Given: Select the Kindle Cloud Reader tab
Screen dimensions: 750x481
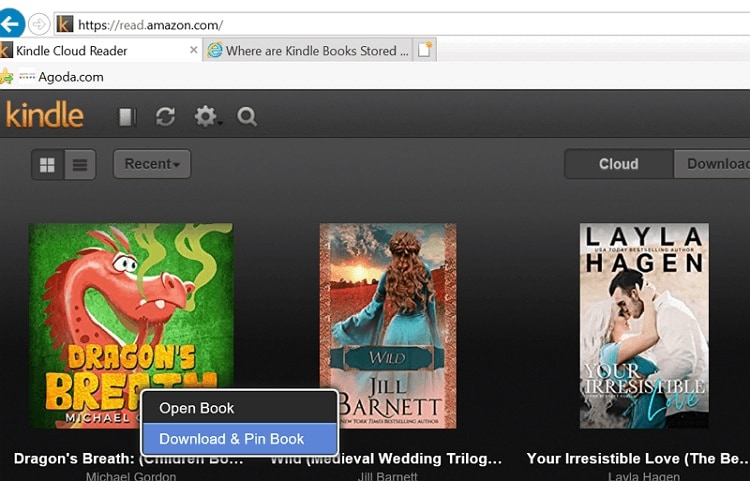Looking at the screenshot, I should [x=99, y=50].
